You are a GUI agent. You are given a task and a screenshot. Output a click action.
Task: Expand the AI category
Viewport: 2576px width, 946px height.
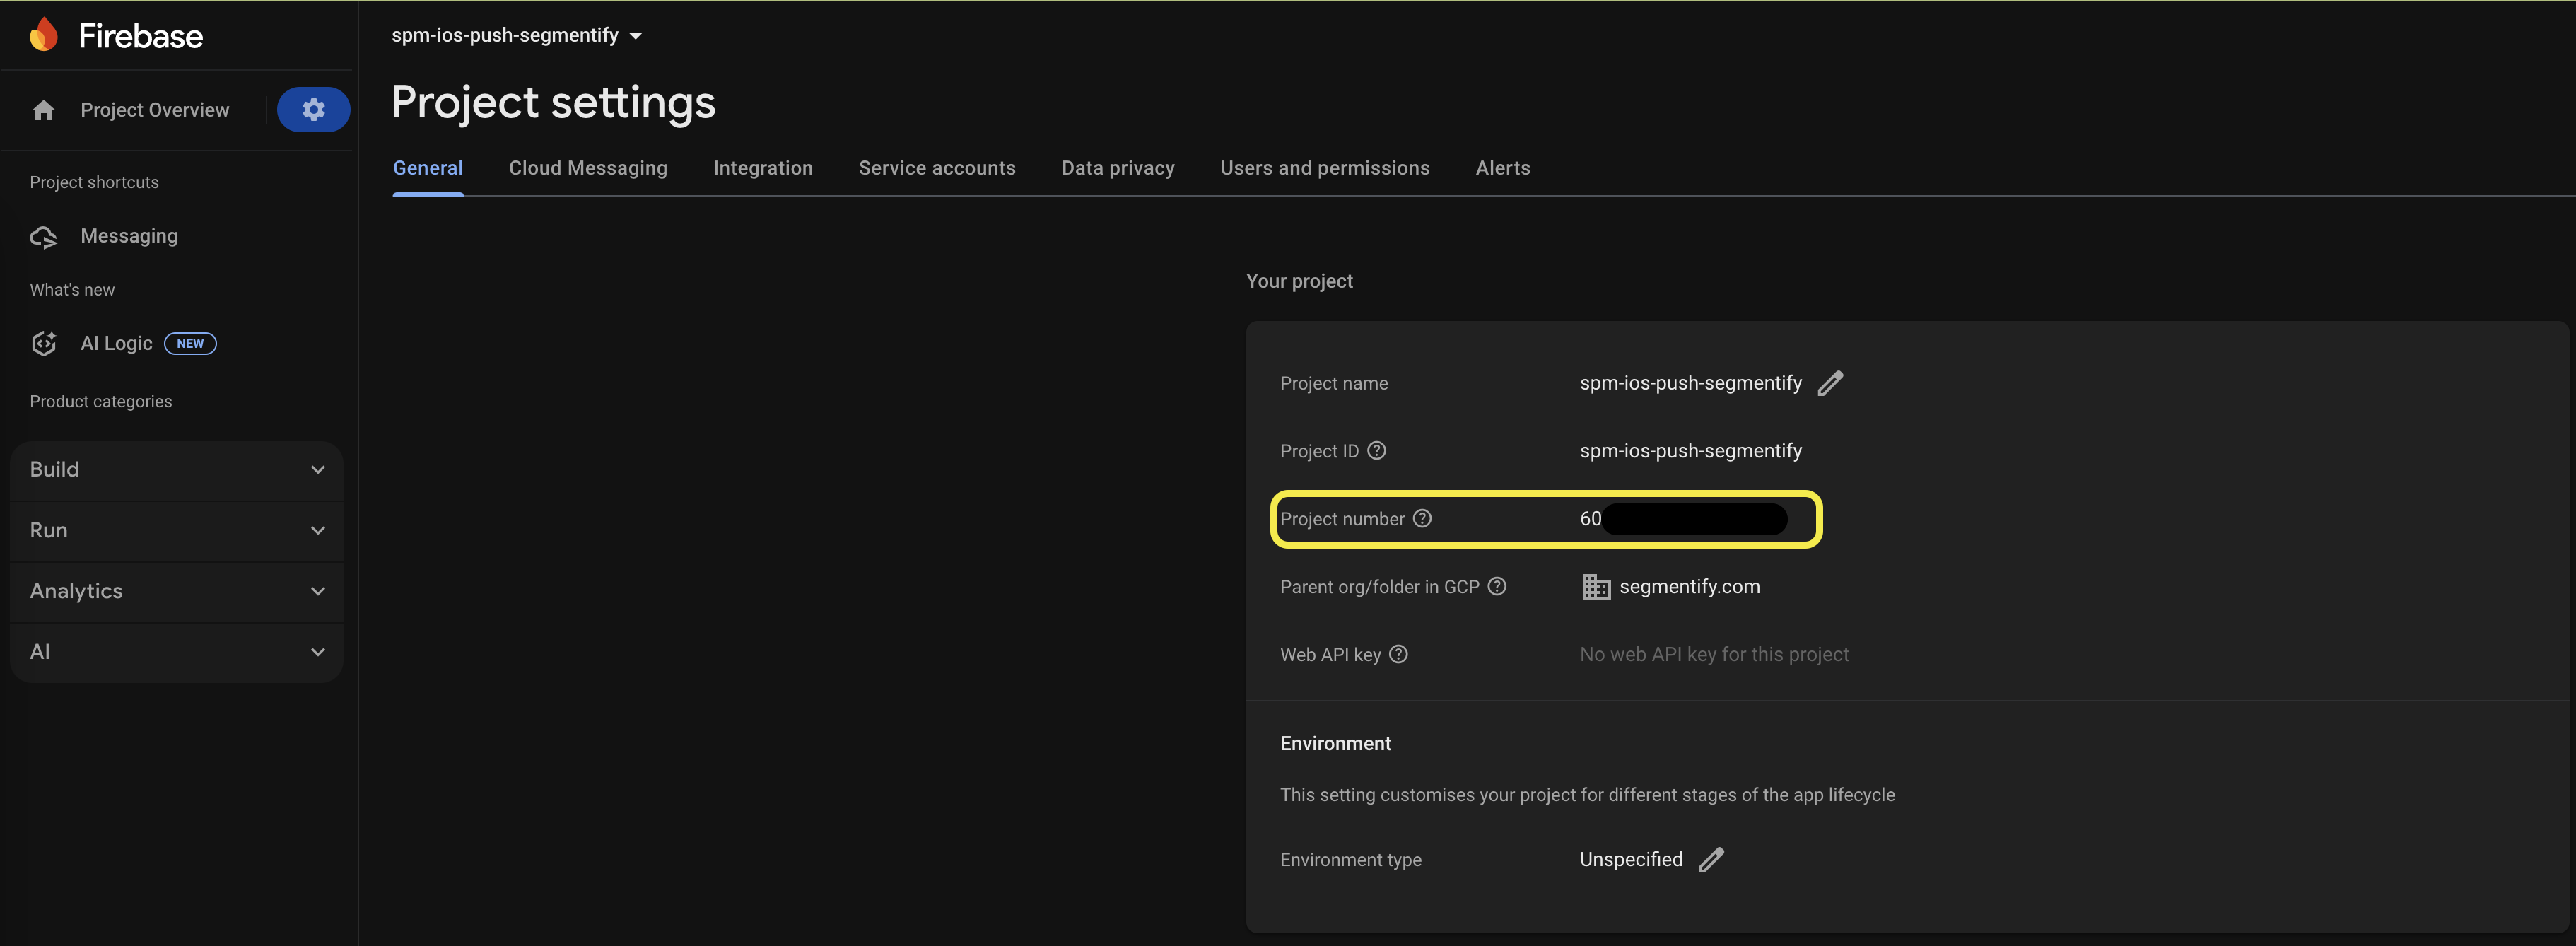176,653
